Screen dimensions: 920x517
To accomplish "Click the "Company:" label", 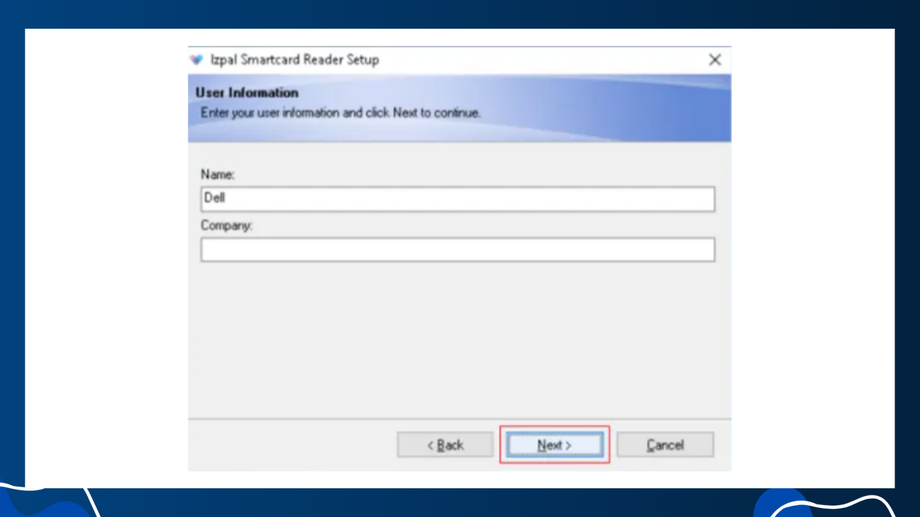I will (226, 225).
